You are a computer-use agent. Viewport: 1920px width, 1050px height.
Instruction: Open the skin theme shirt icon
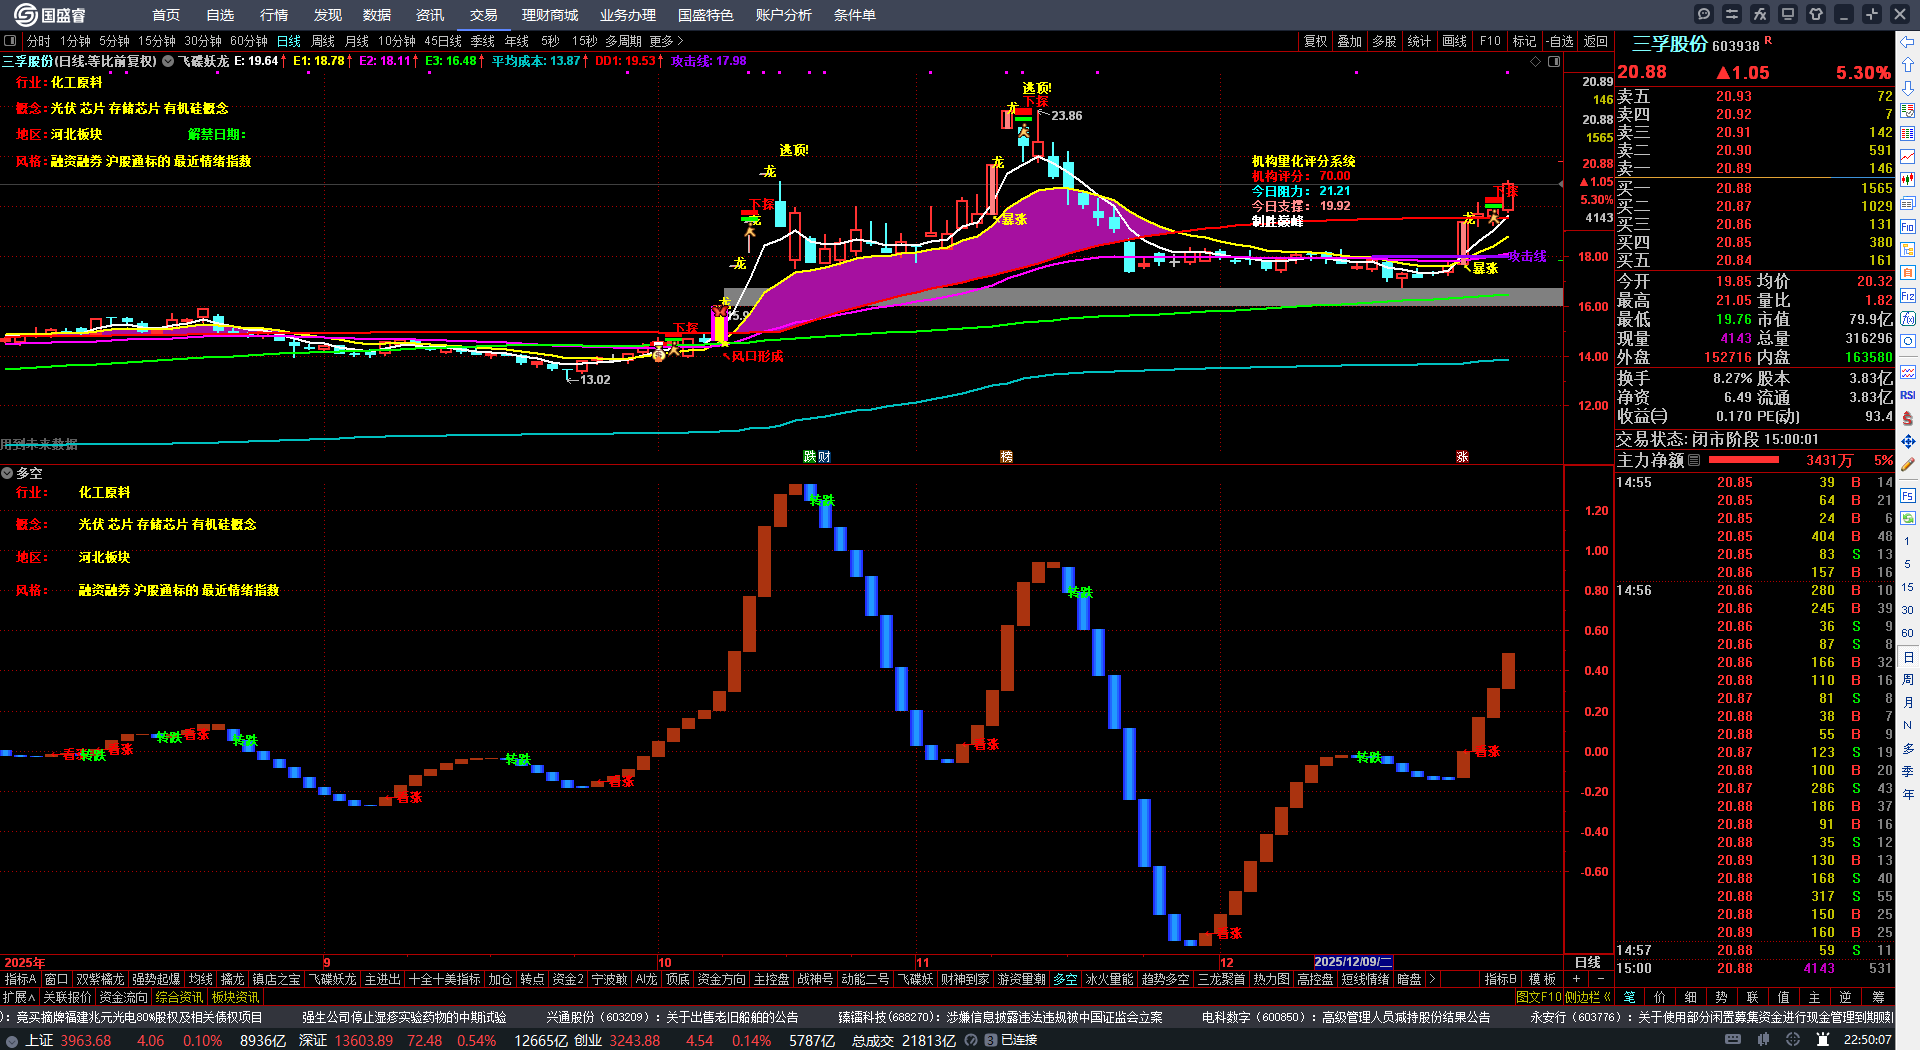pyautogui.click(x=1816, y=14)
